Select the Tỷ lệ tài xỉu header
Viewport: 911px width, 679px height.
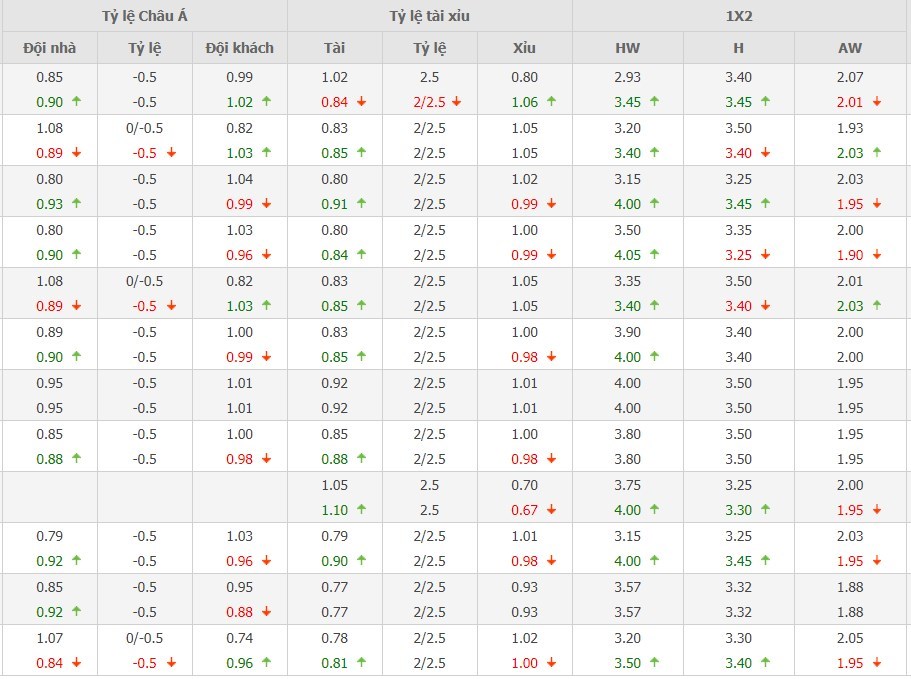(430, 17)
